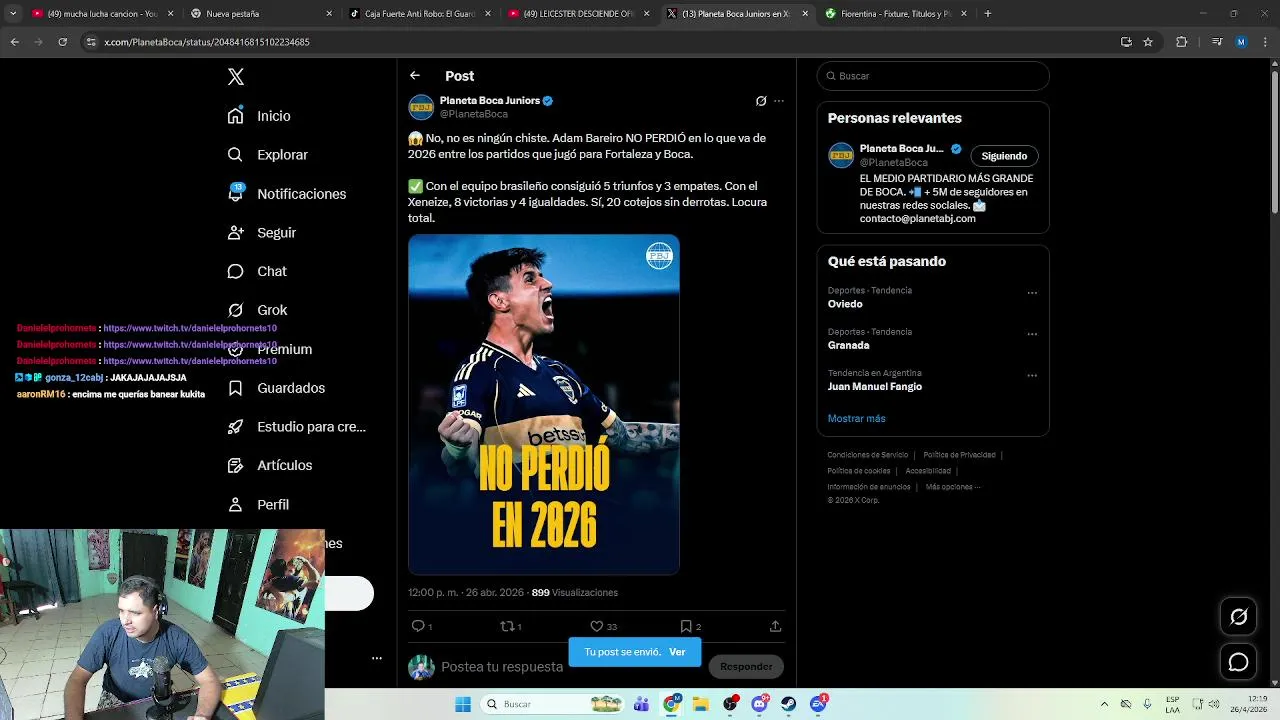Click the back arrow next to Post
Image resolution: width=1280 pixels, height=720 pixels.
[x=415, y=76]
